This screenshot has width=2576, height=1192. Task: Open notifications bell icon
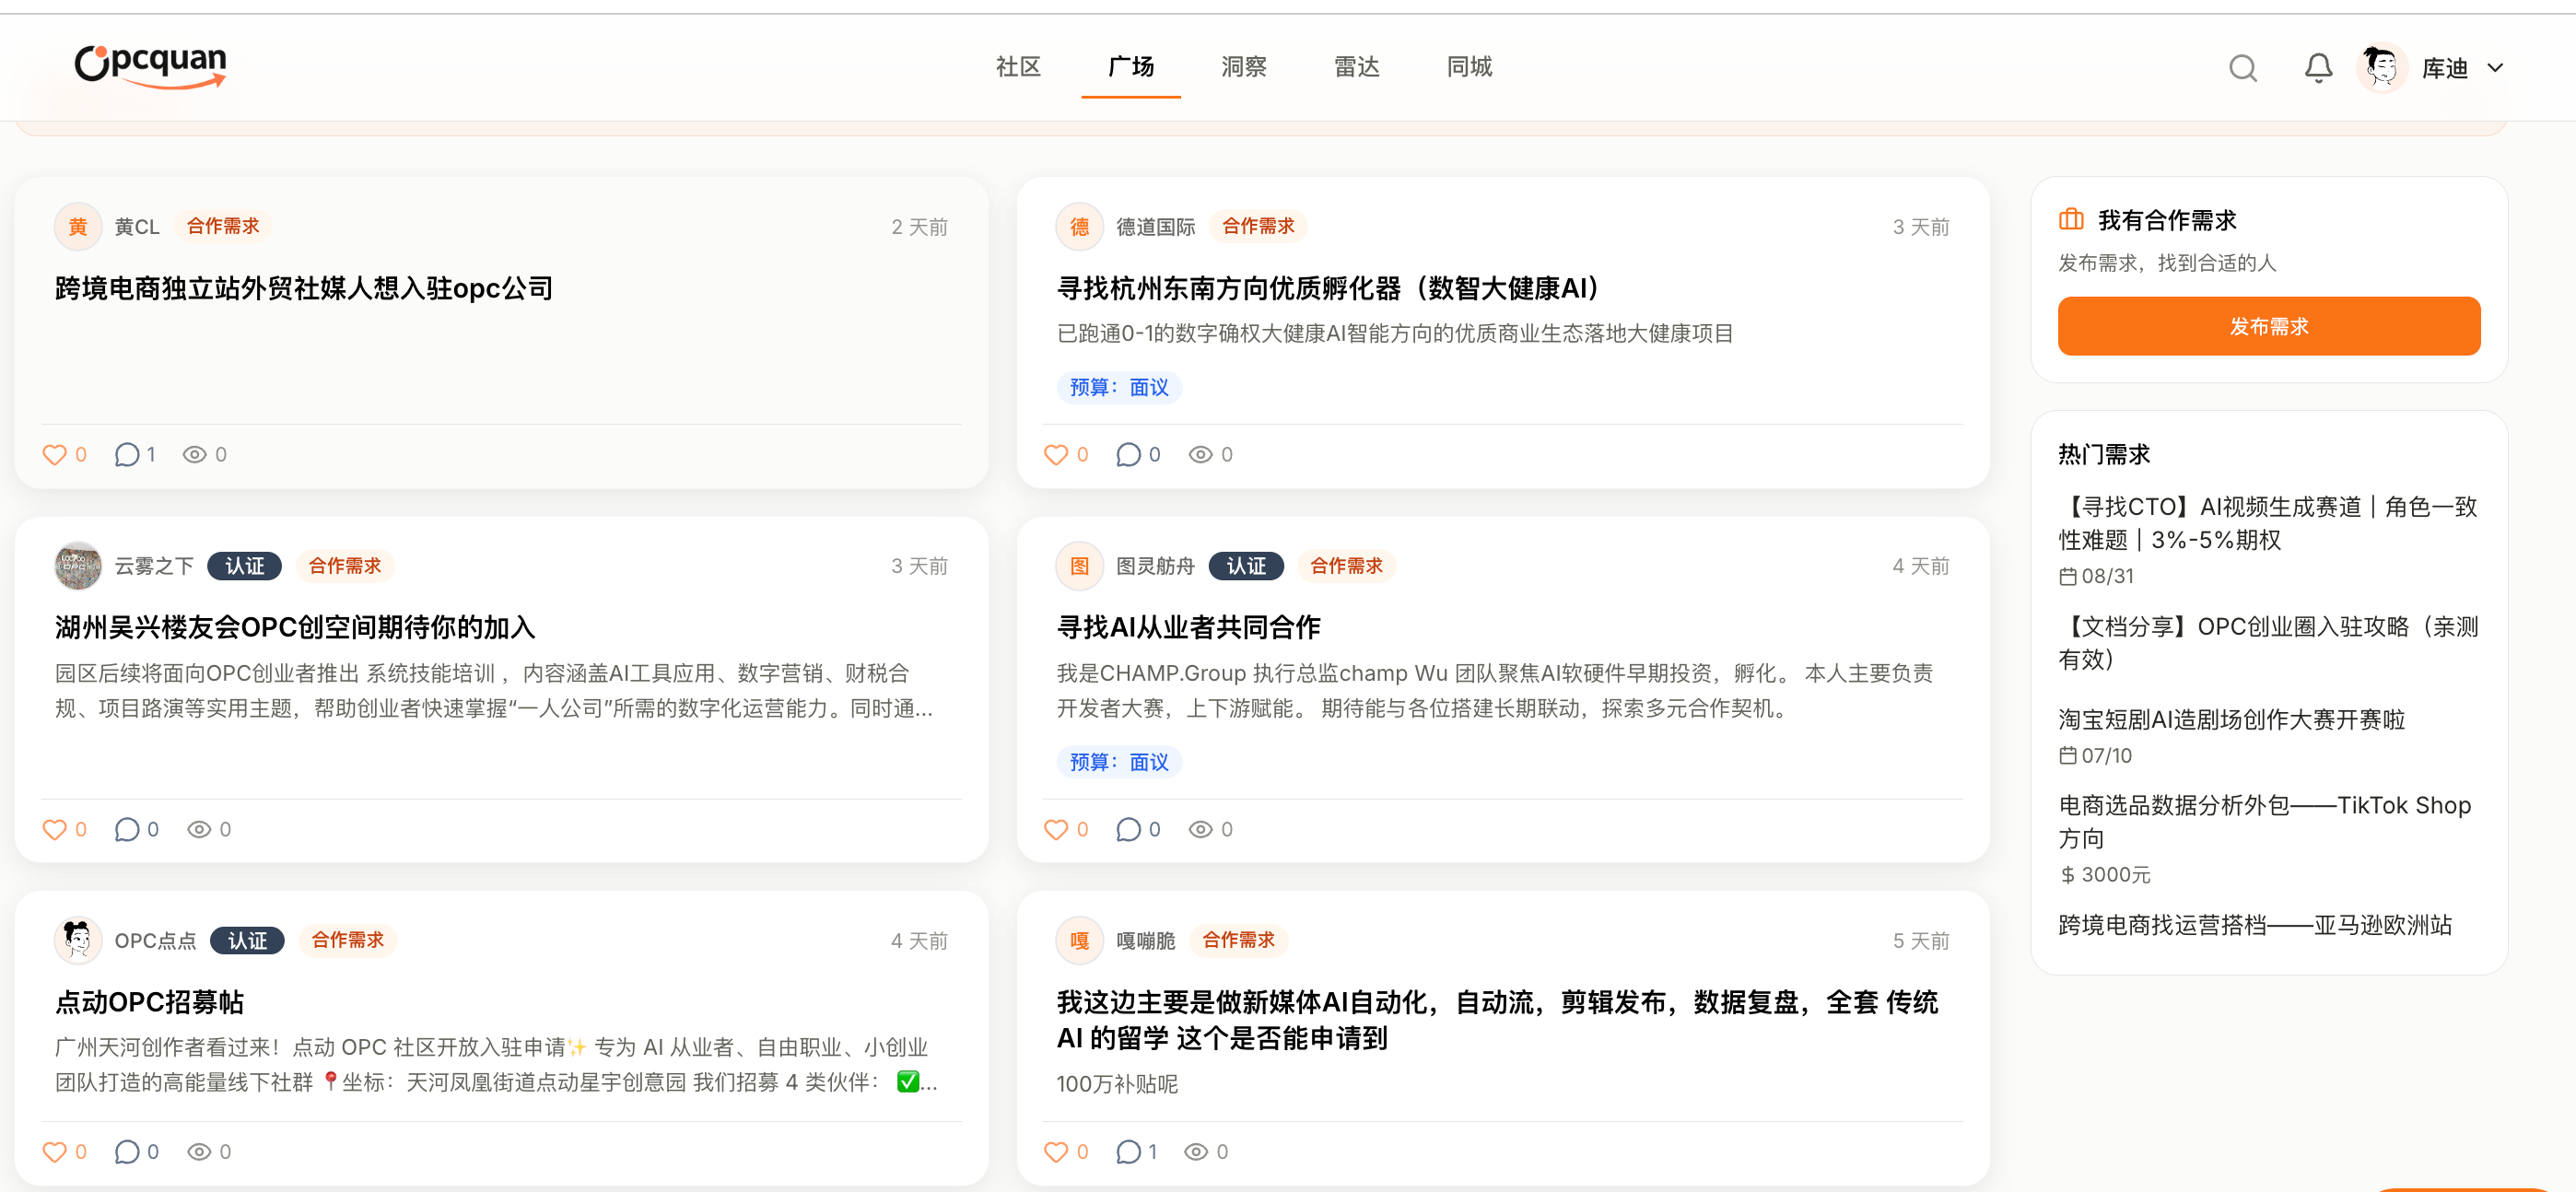tap(2317, 68)
